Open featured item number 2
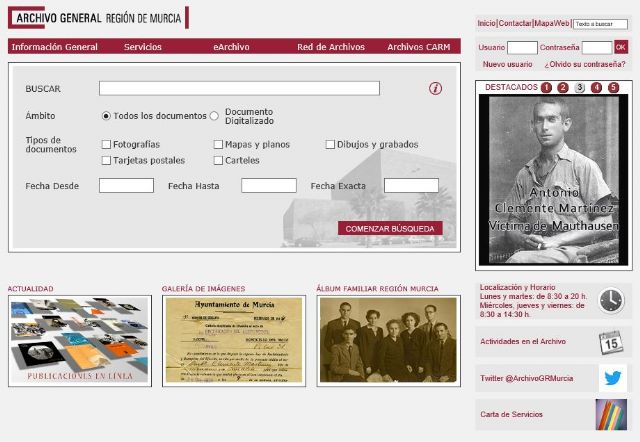Screen dimensions: 640x442 pos(563,87)
